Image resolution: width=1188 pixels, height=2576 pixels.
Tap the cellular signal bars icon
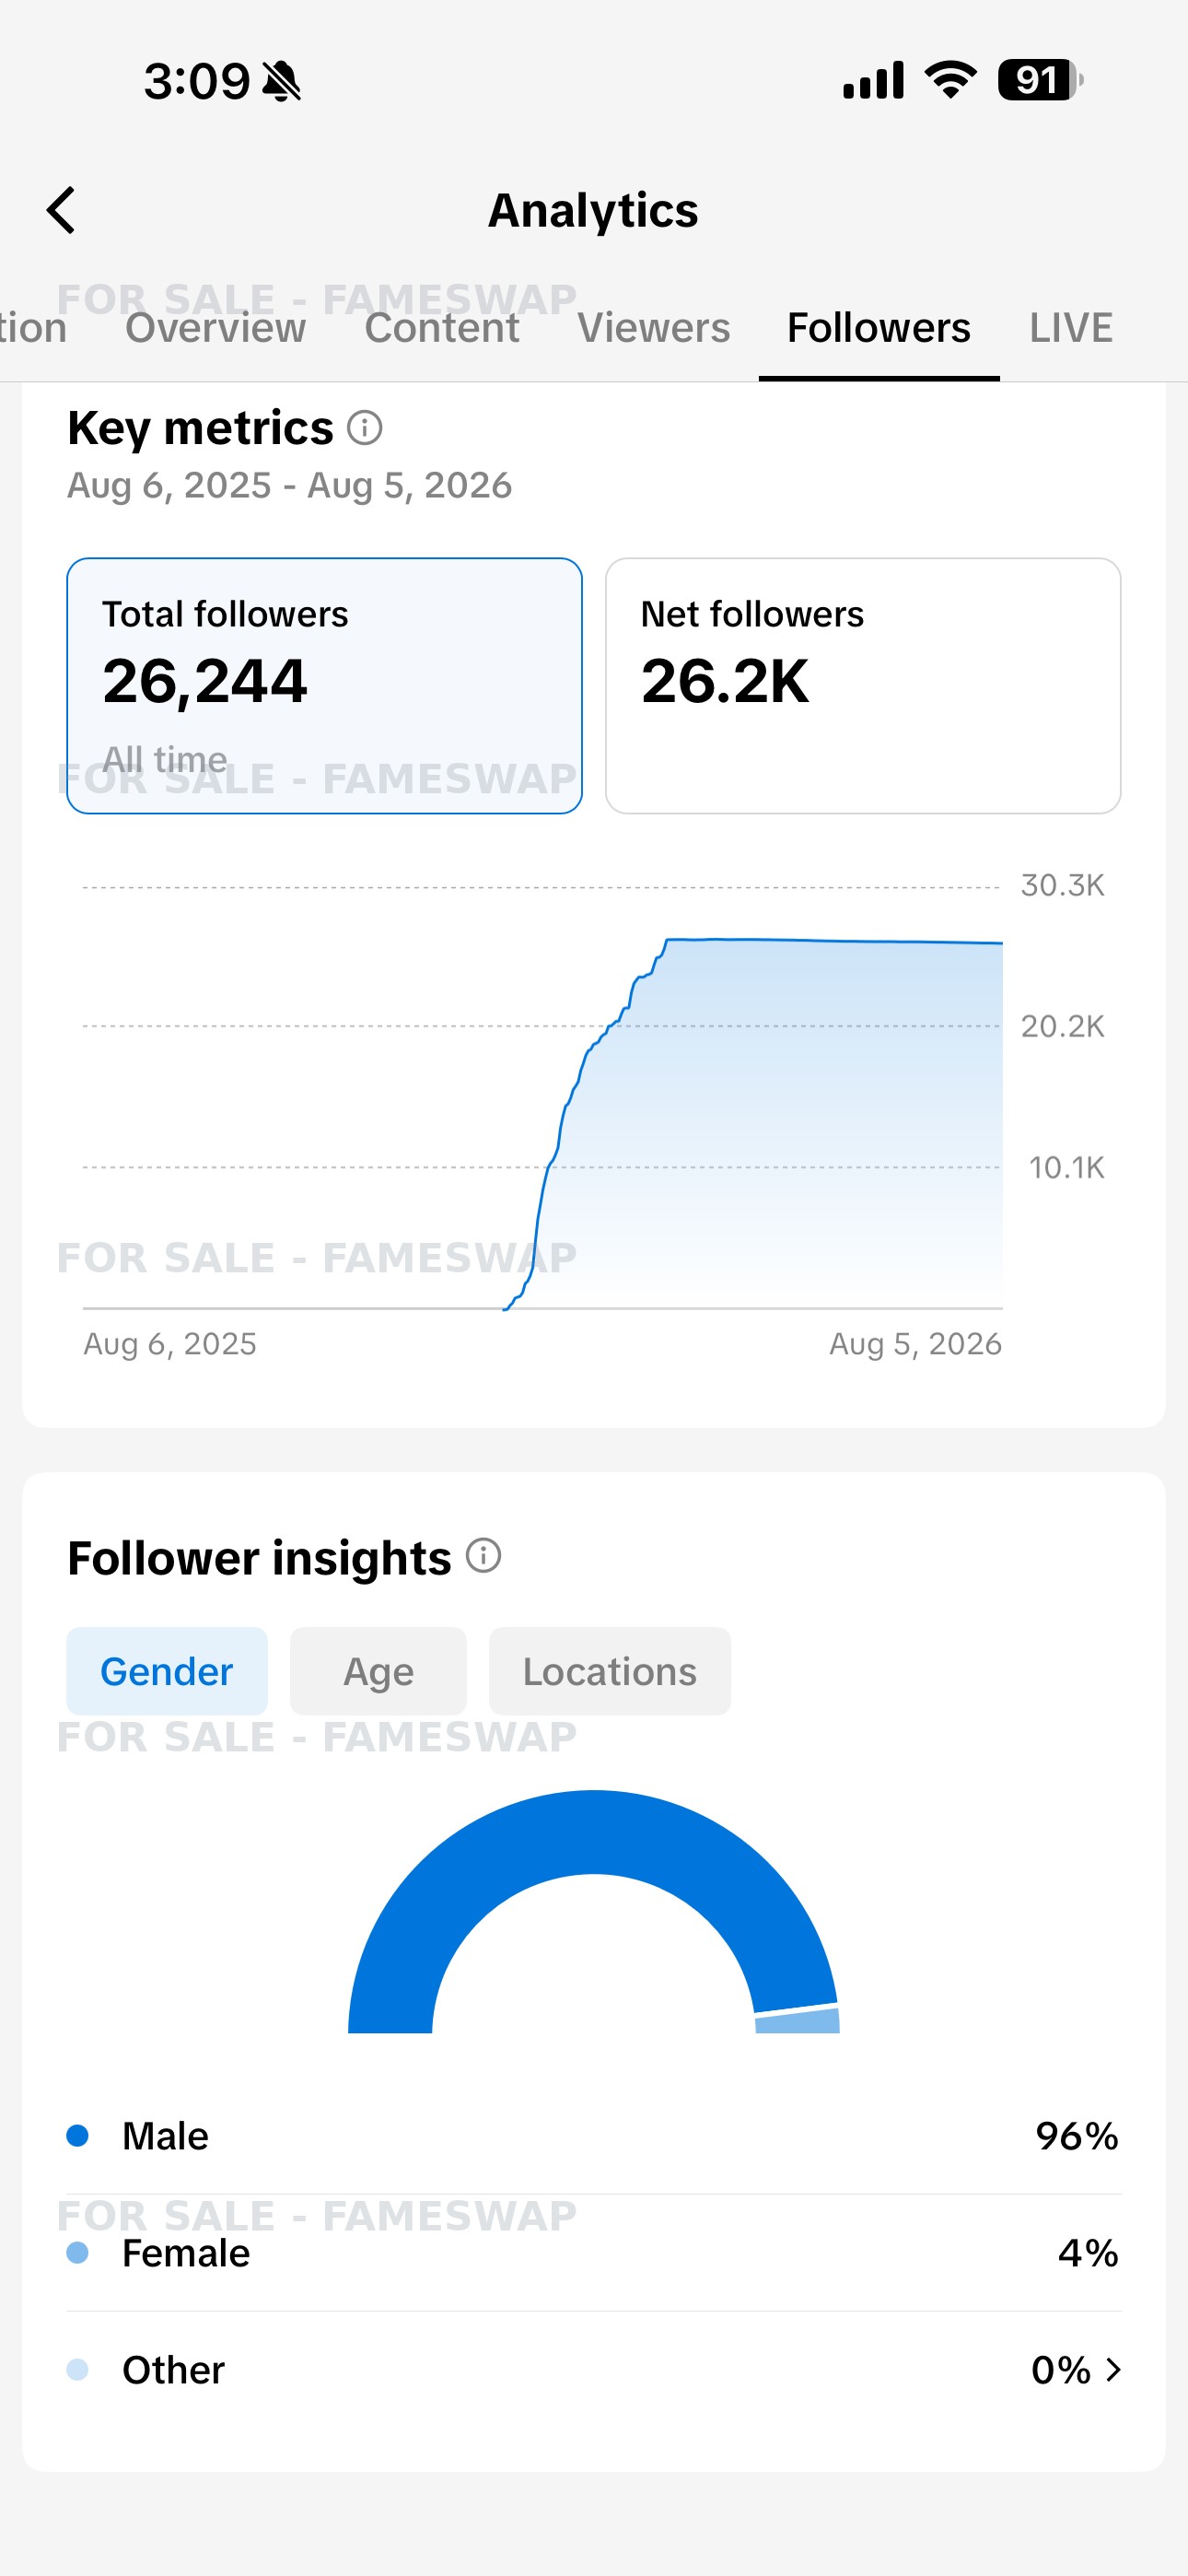(873, 80)
